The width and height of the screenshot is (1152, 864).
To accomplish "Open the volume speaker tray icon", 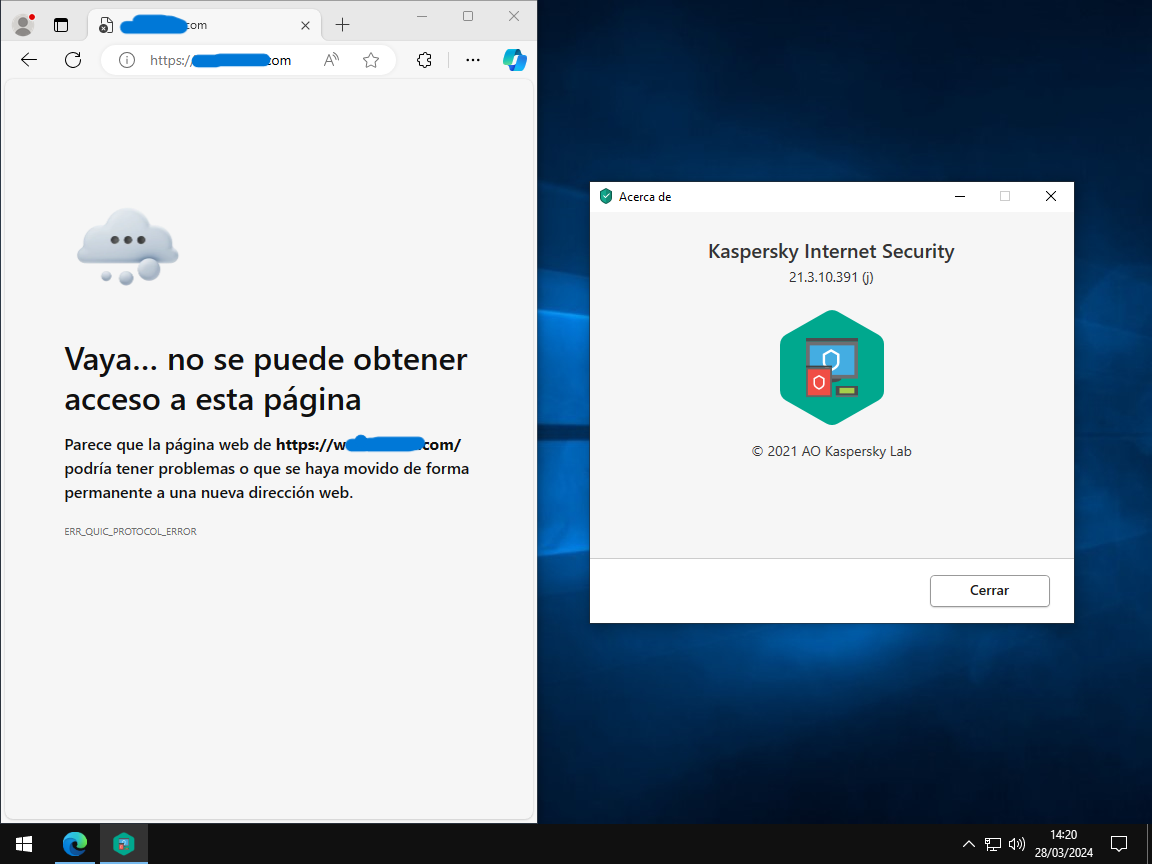I will pos(1017,844).
